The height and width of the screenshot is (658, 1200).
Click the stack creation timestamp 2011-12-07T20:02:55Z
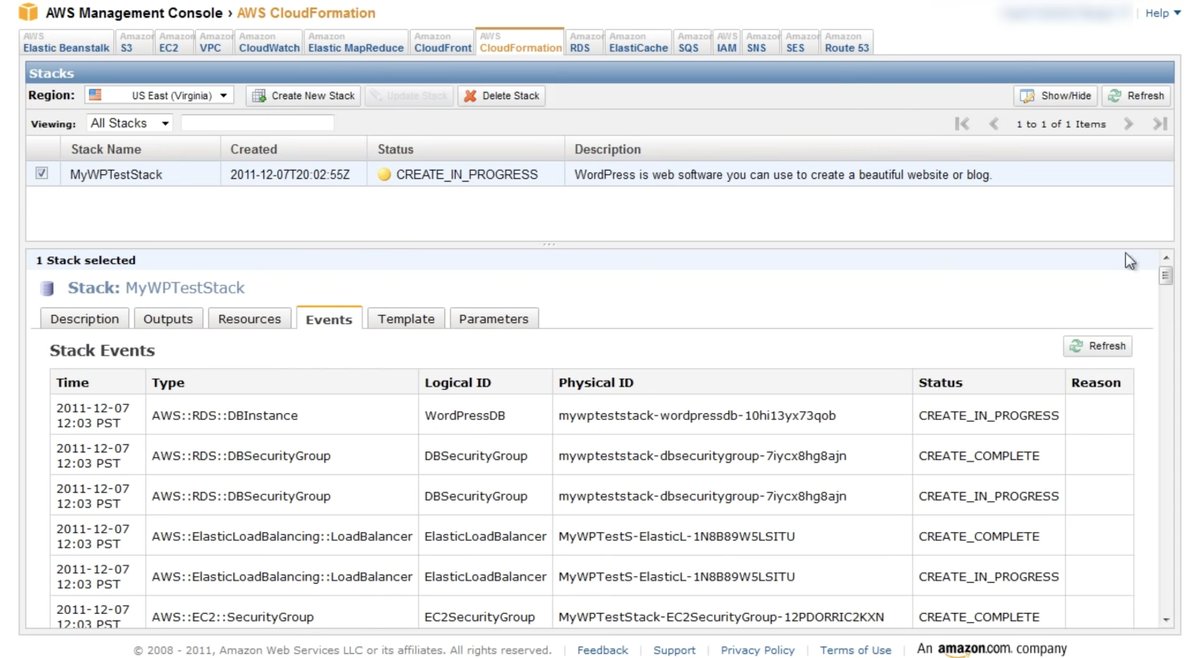(x=290, y=174)
